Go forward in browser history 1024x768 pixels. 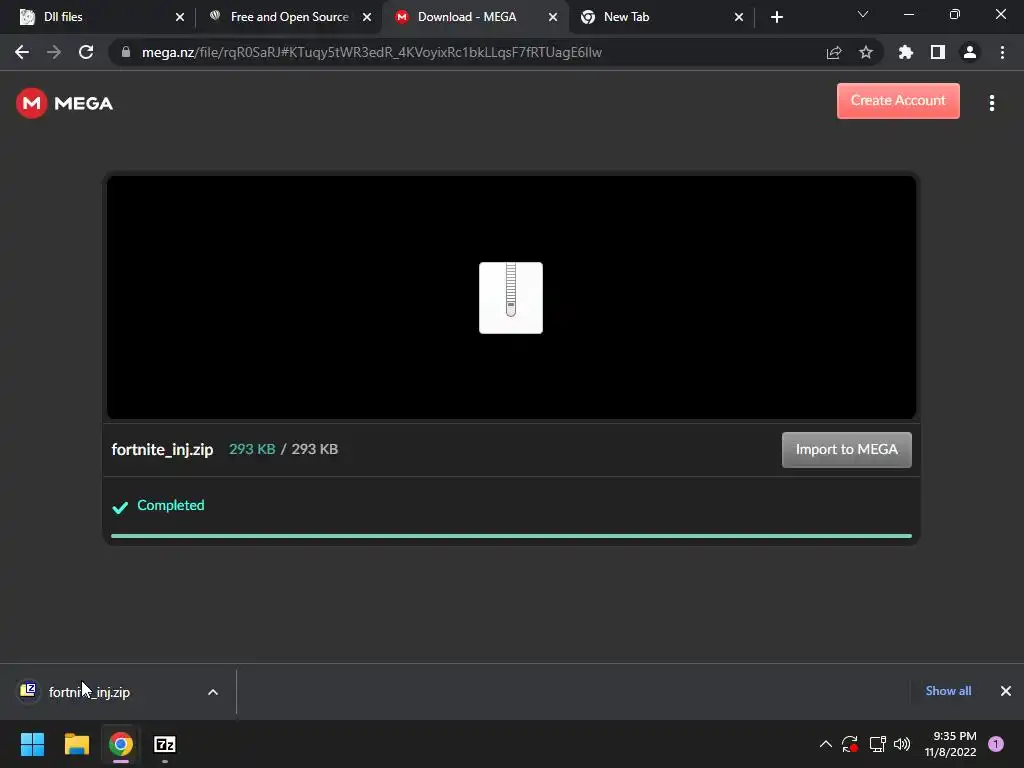(54, 52)
